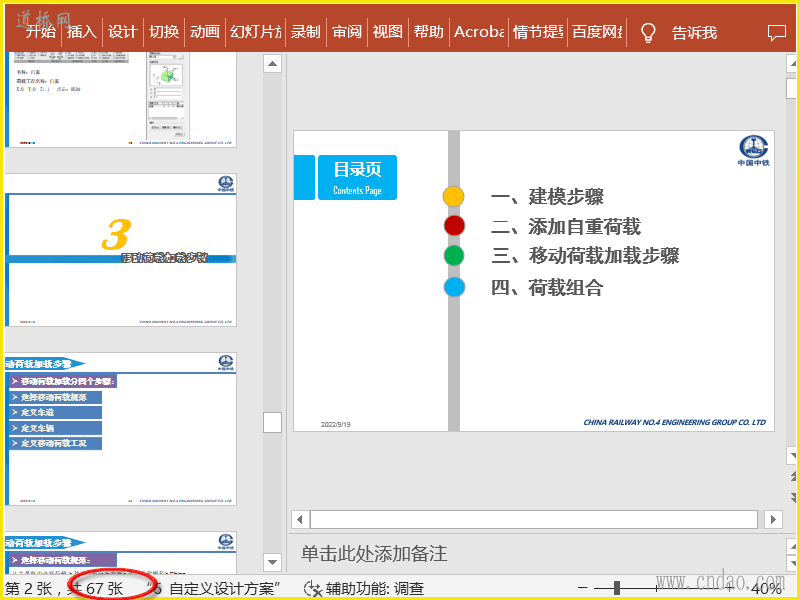Viewport: 800px width, 600px height.
Task: Open the 开始 ribbon tab
Action: pyautogui.click(x=41, y=32)
